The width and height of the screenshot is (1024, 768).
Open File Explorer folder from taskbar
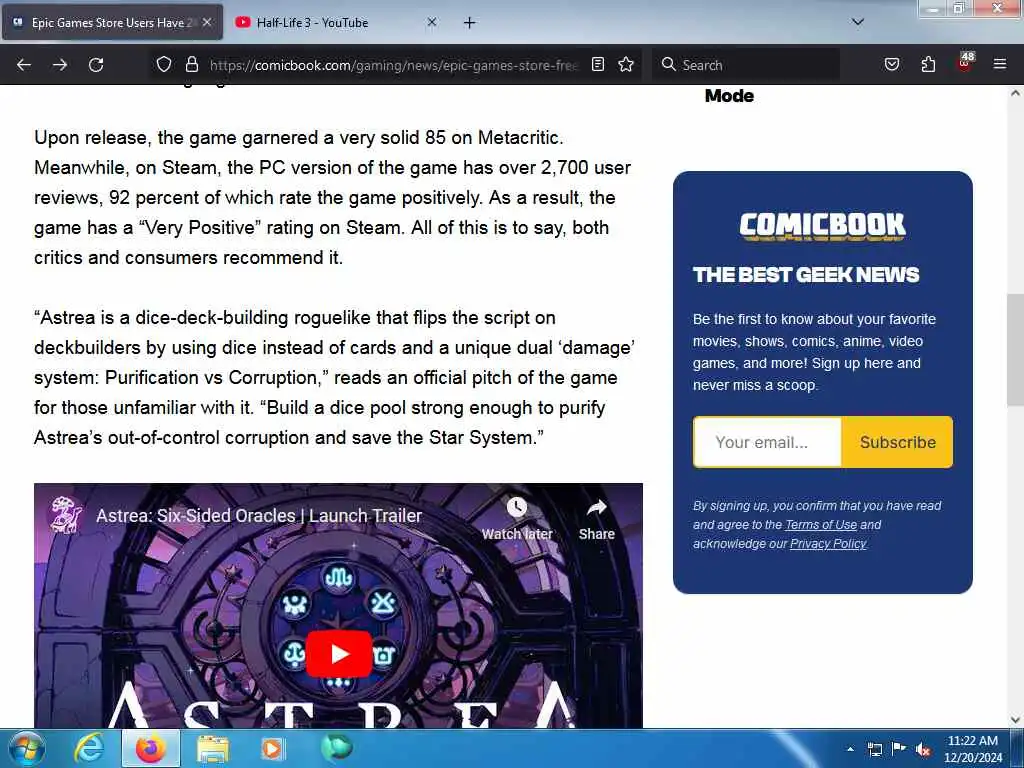coord(213,748)
